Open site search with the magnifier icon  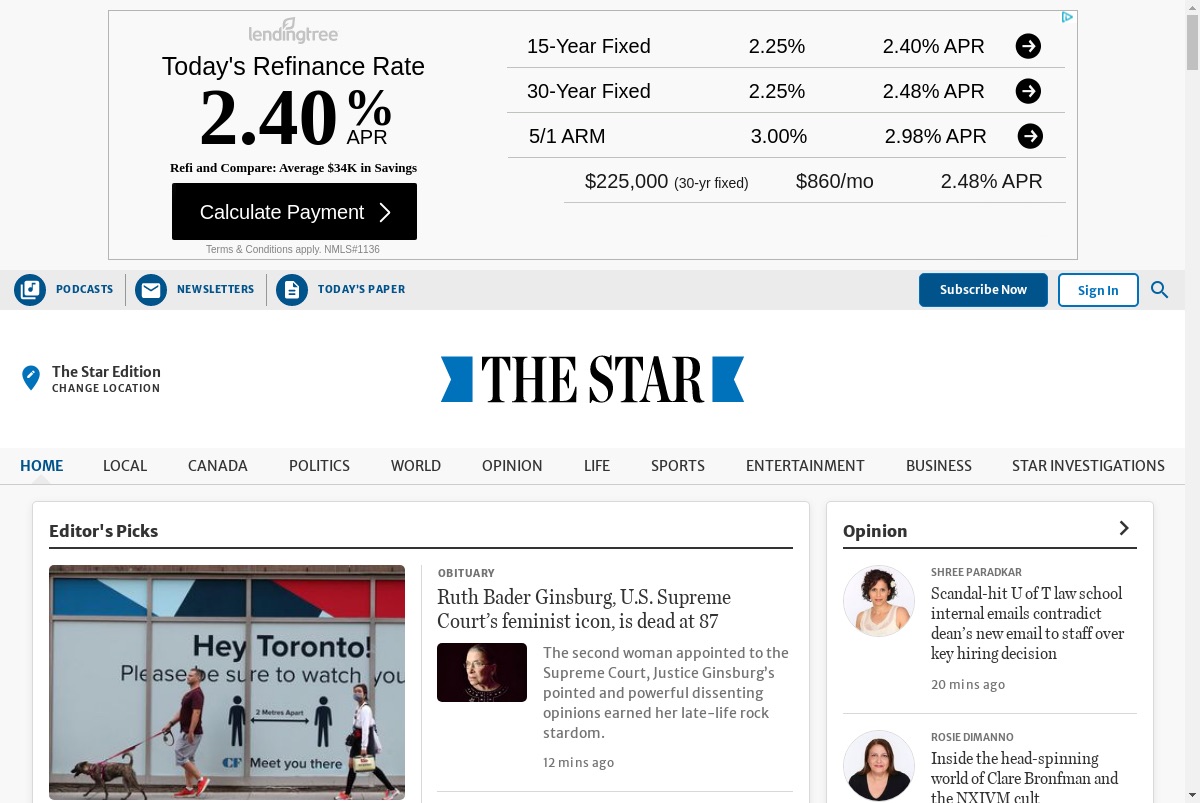pos(1159,290)
